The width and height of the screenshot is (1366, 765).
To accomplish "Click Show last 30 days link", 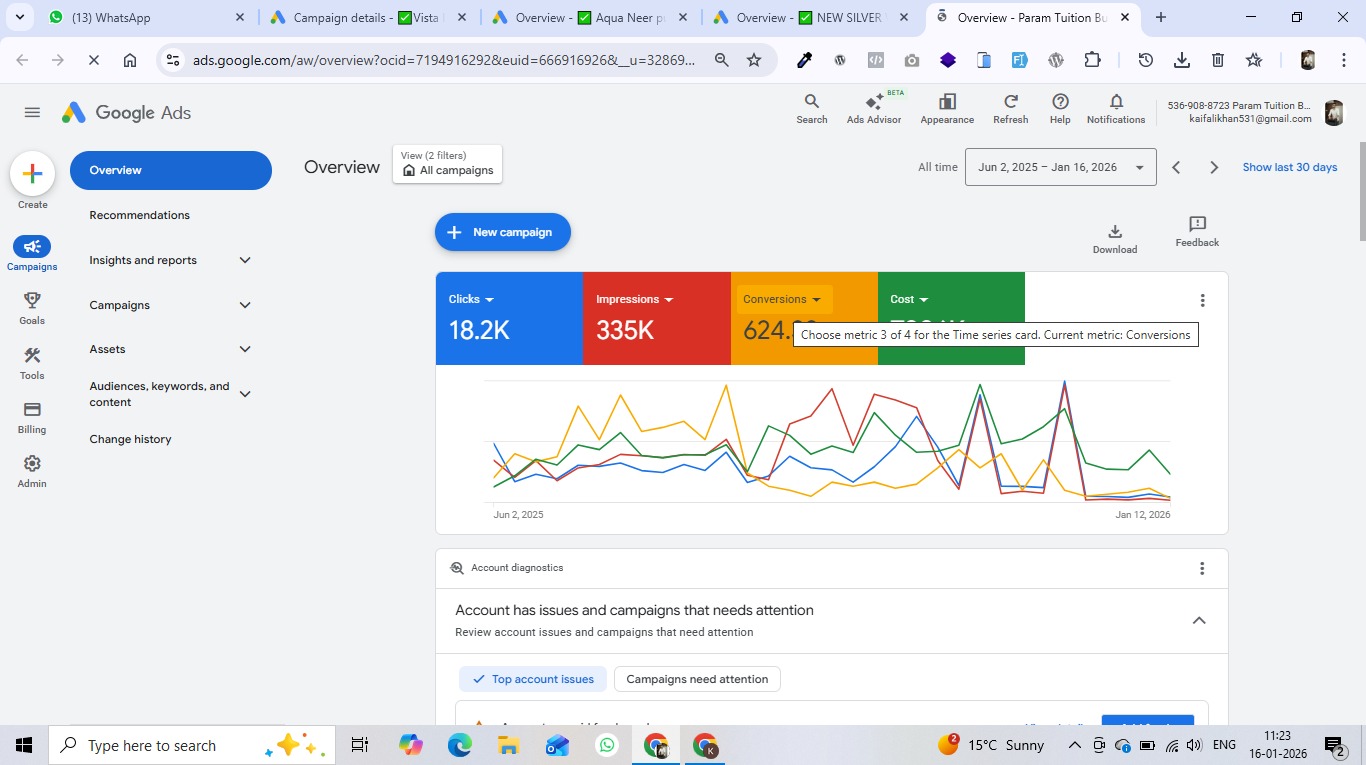I will click(1289, 167).
